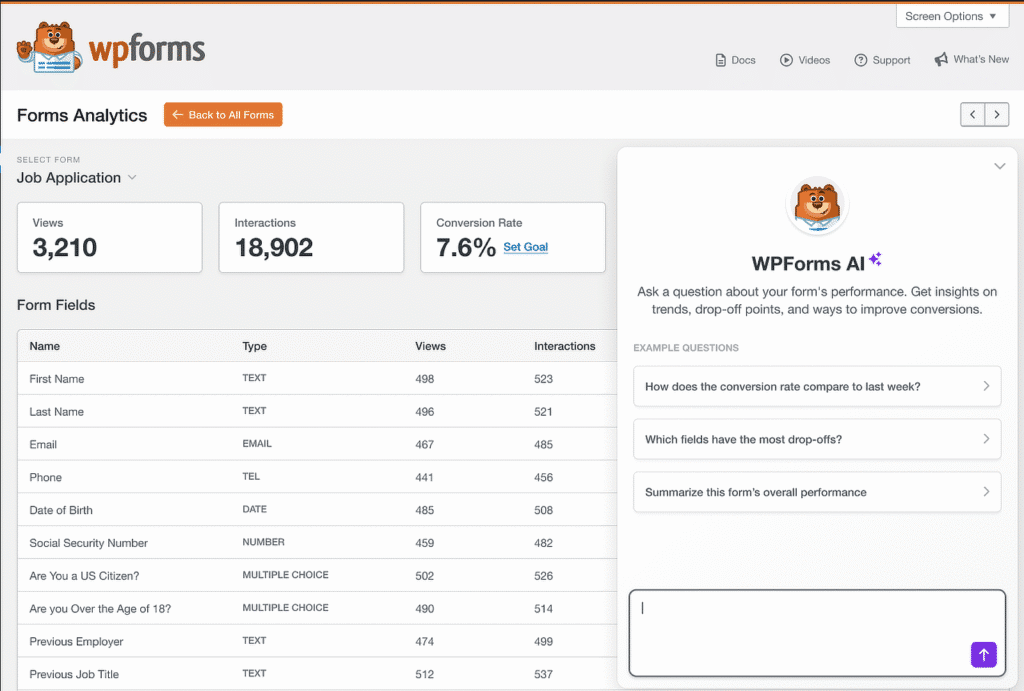
Task: Send question with purple arrow button
Action: click(x=984, y=654)
